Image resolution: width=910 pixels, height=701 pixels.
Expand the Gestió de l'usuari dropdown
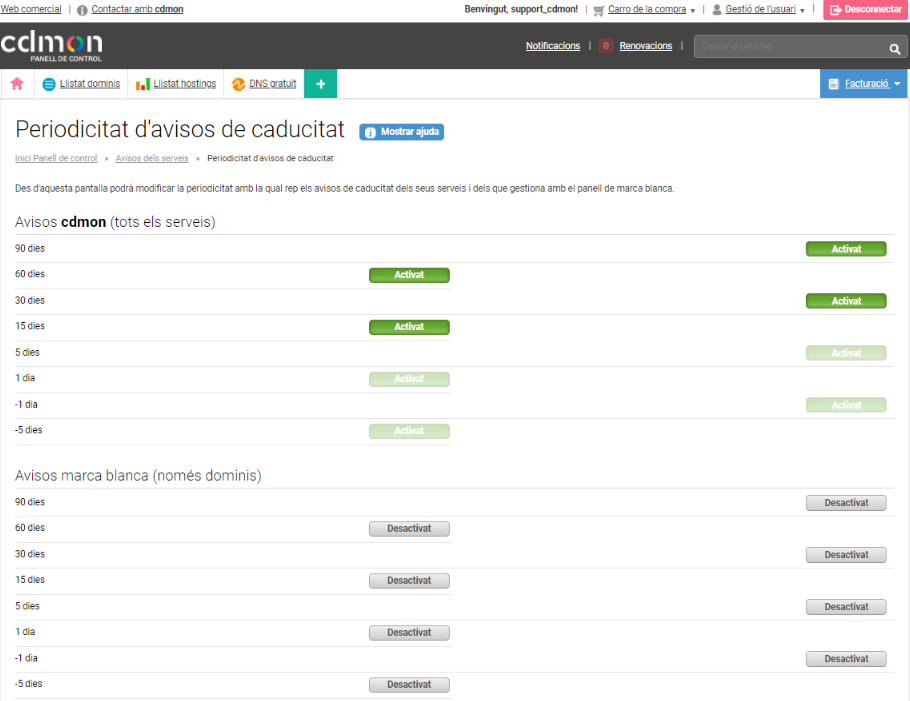pos(802,11)
